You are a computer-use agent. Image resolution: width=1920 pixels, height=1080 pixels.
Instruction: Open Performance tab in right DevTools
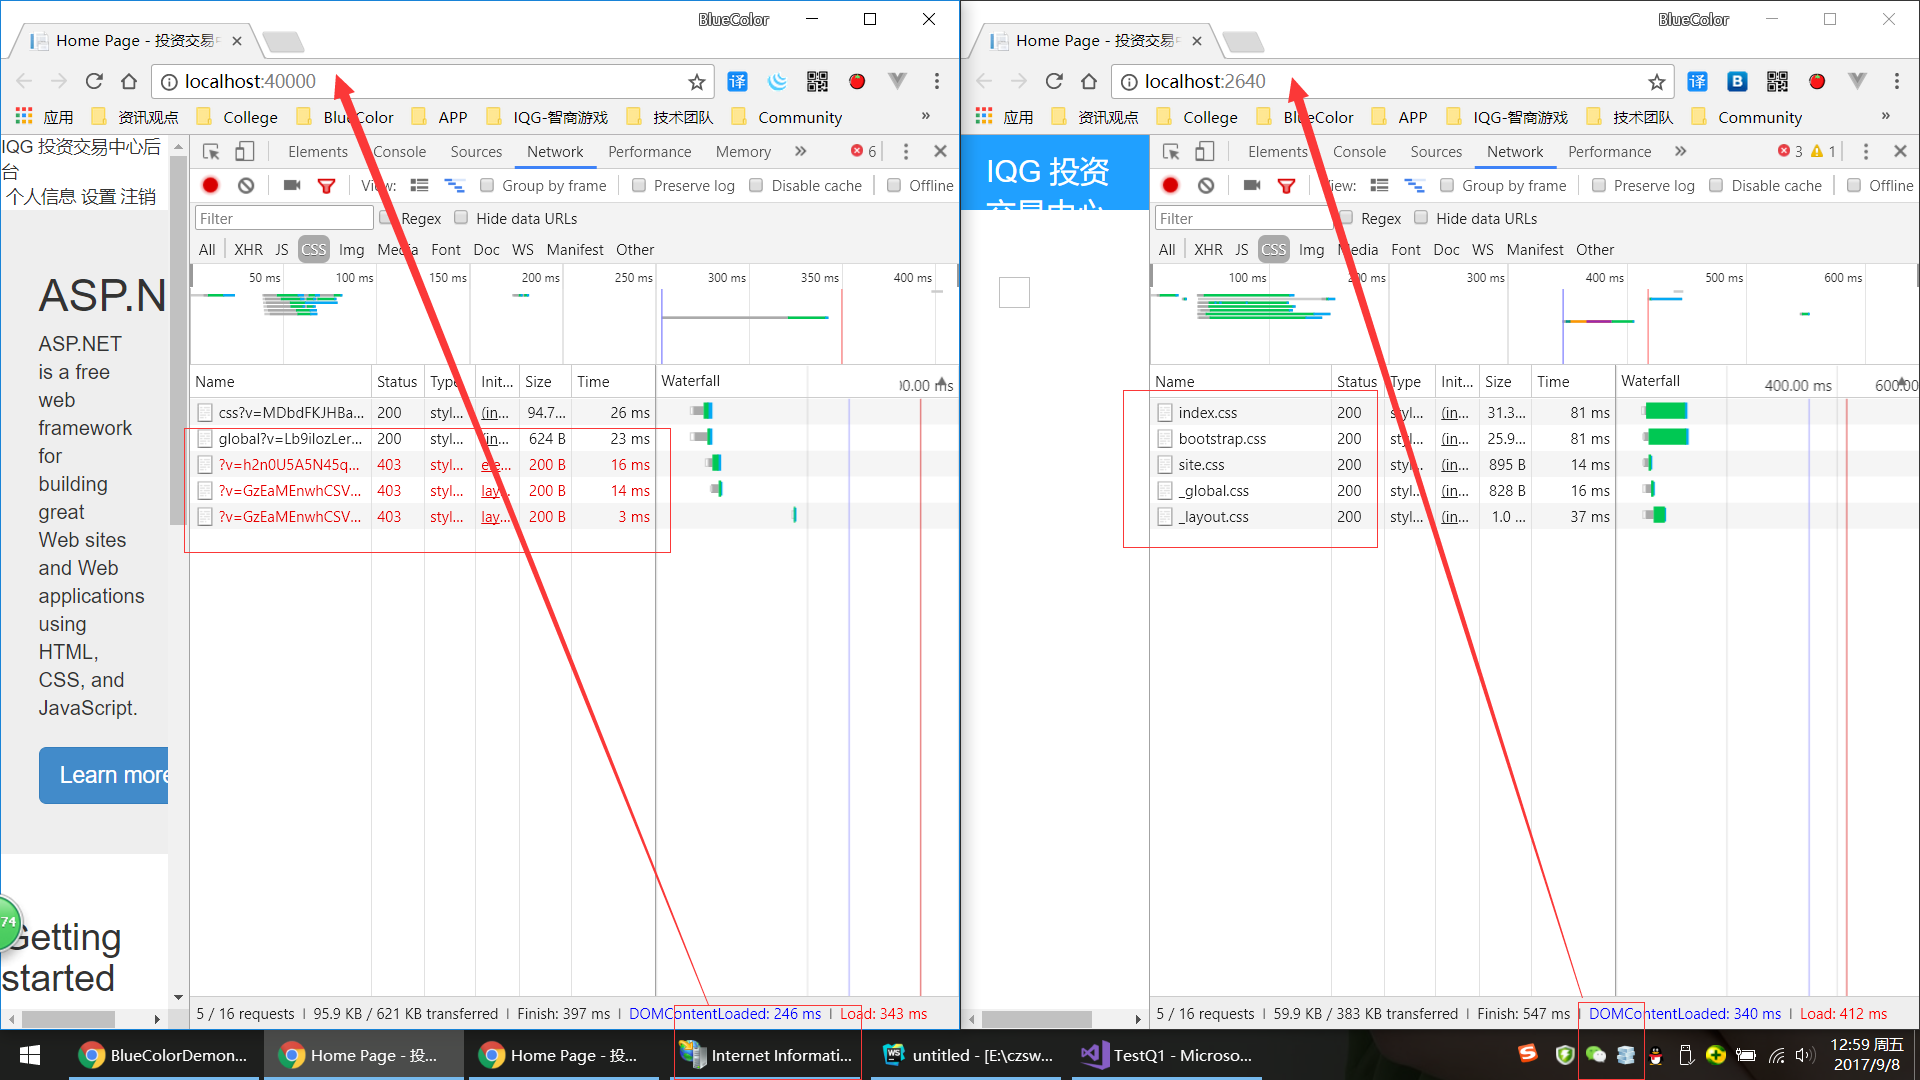pyautogui.click(x=1609, y=151)
